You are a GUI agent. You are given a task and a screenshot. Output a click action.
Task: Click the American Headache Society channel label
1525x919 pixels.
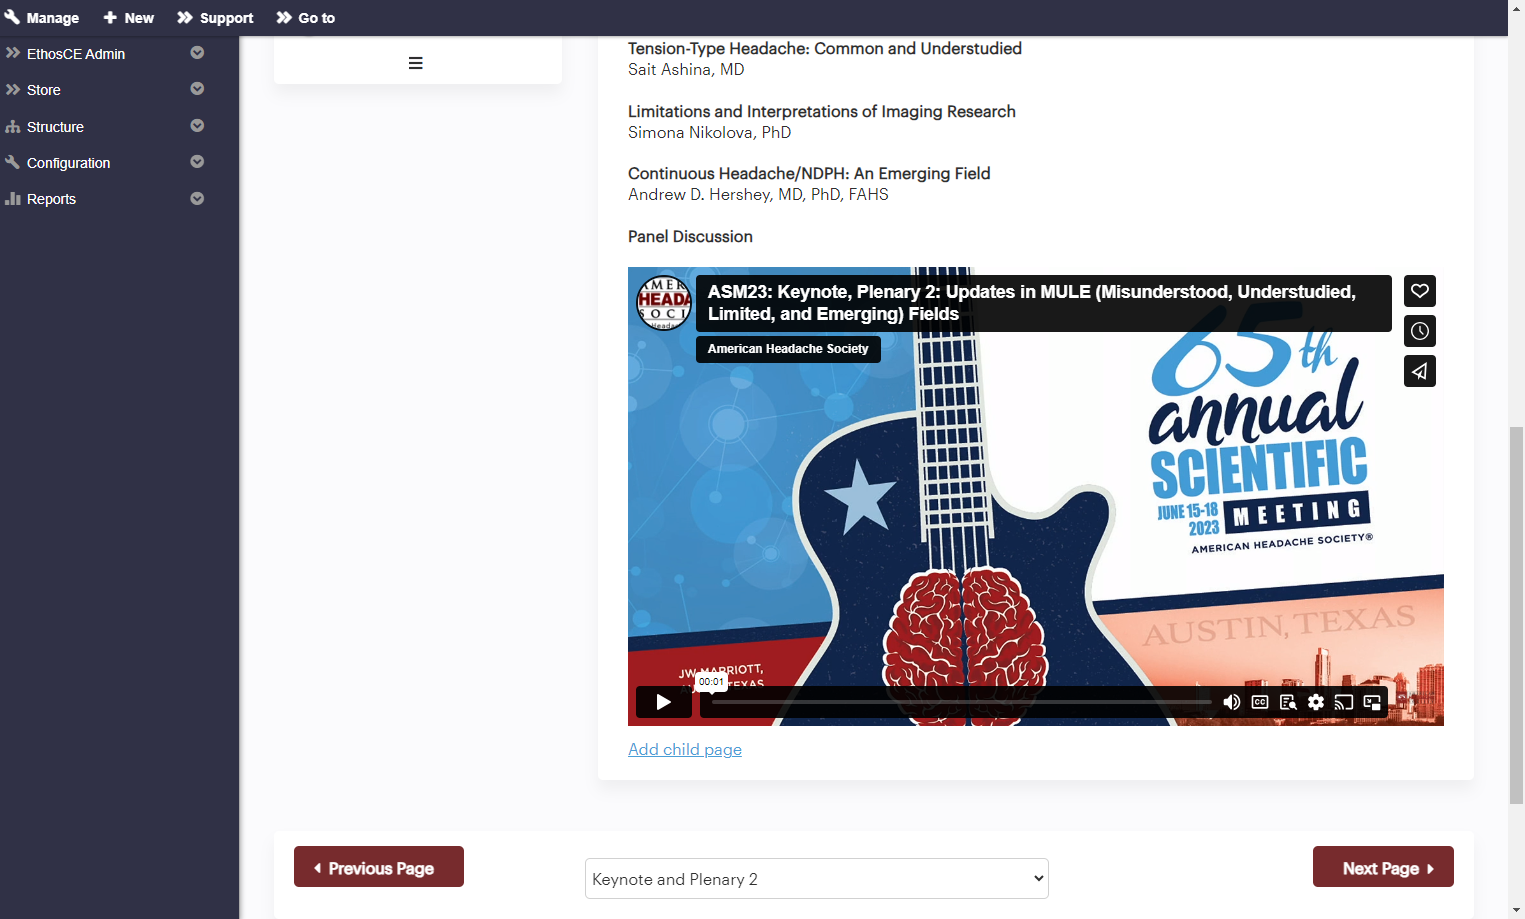[788, 349]
